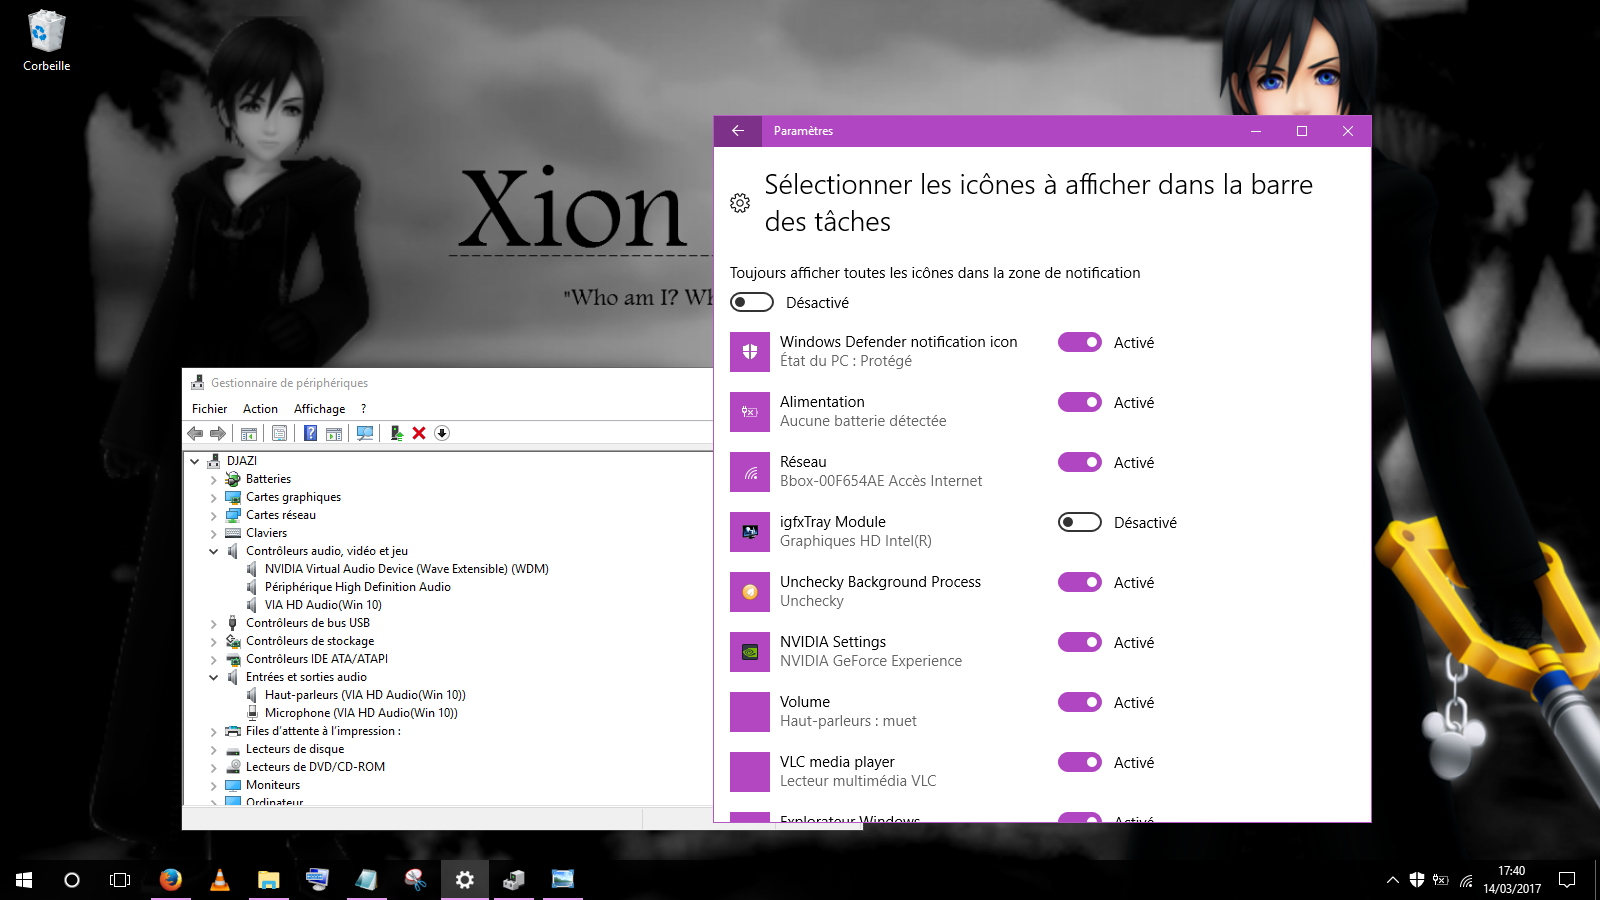Click the NVIDIA Settings tile icon
Screen dimensions: 1600x900
750,652
